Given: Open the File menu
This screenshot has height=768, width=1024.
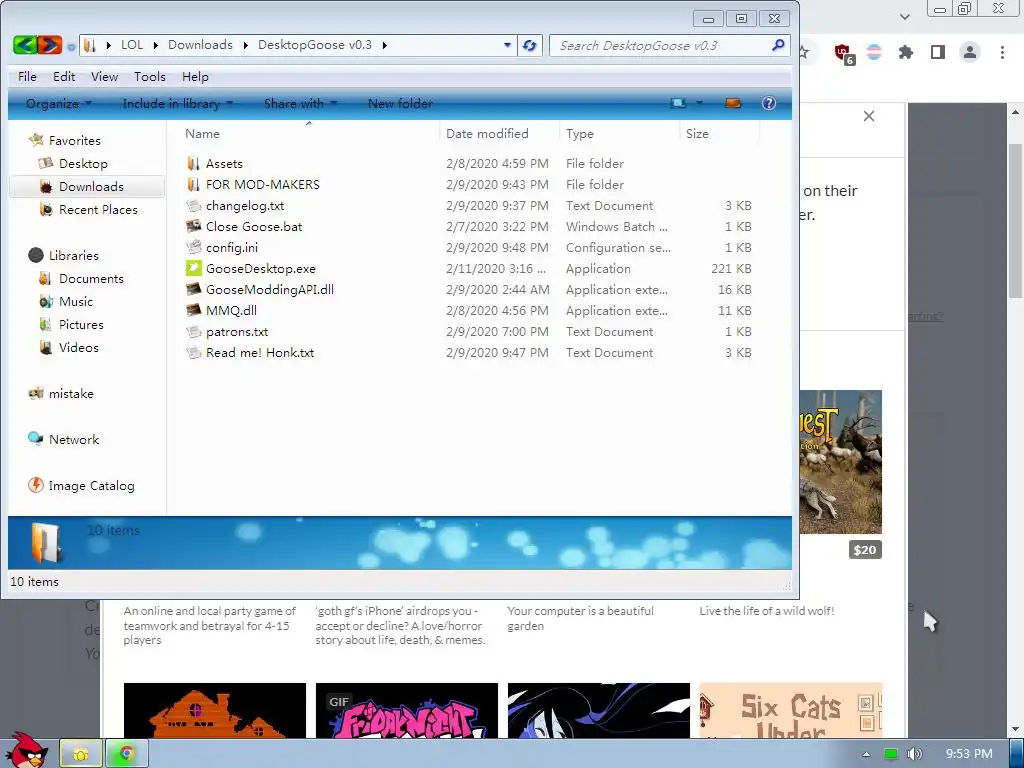Looking at the screenshot, I should tap(27, 77).
